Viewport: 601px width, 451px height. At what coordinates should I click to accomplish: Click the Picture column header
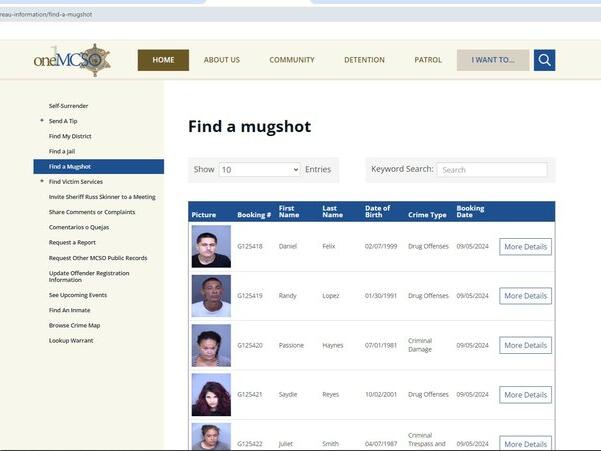point(204,215)
